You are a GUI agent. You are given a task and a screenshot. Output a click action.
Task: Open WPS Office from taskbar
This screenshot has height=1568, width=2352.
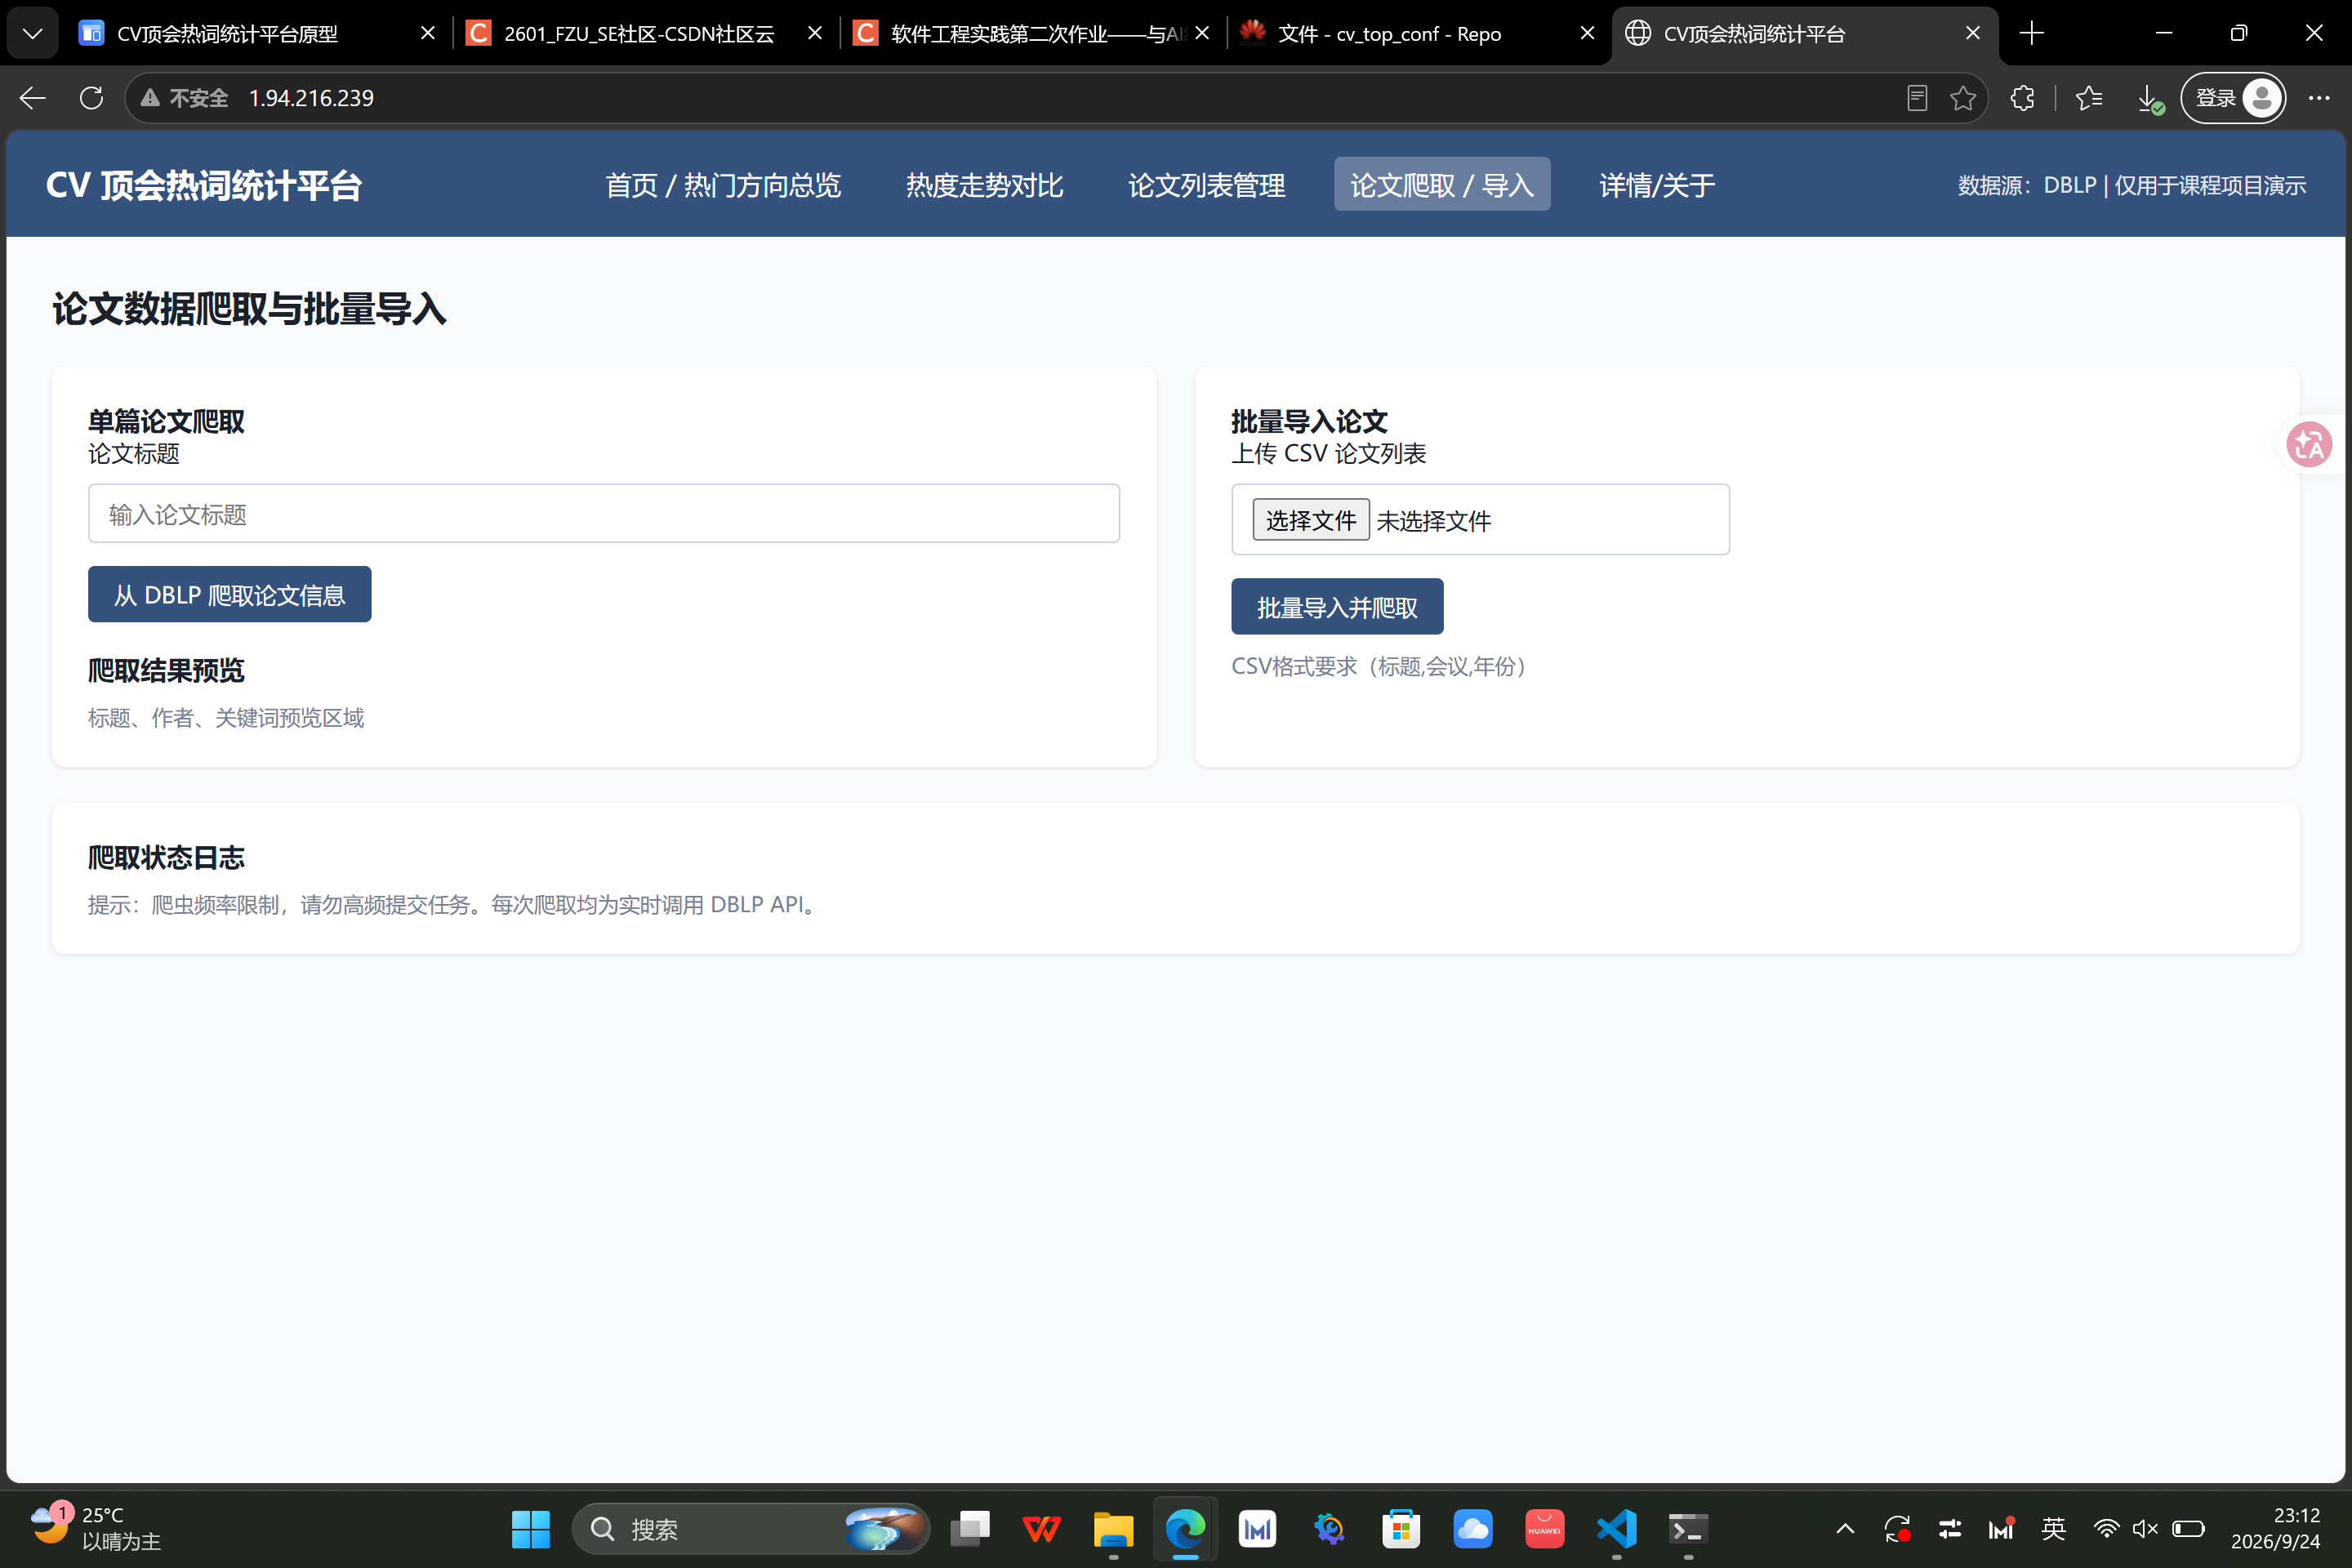tap(1042, 1528)
